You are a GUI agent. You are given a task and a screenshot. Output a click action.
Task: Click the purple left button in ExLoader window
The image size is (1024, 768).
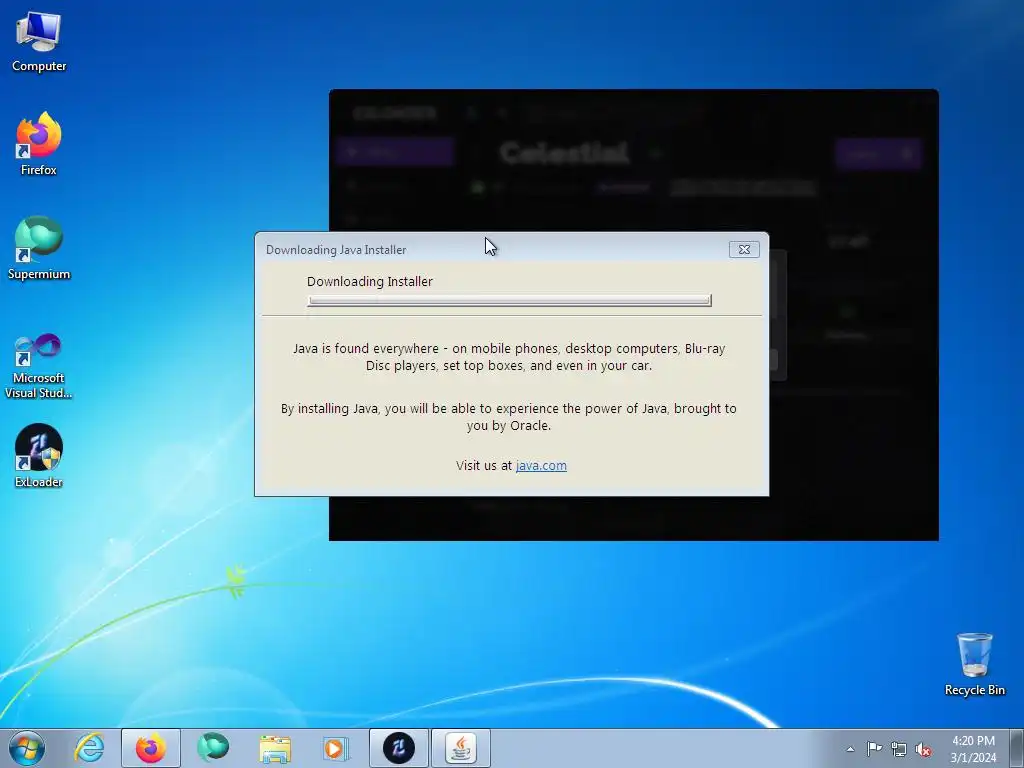[x=395, y=152]
